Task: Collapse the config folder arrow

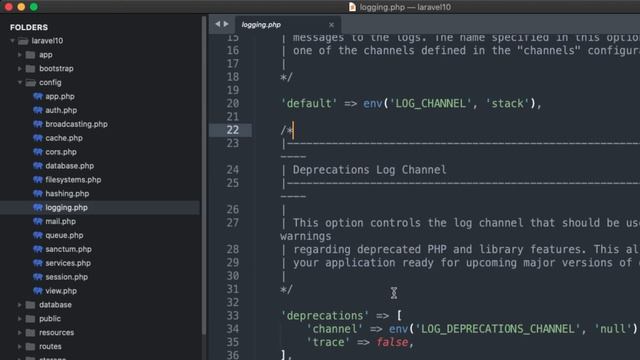Action: (20, 82)
